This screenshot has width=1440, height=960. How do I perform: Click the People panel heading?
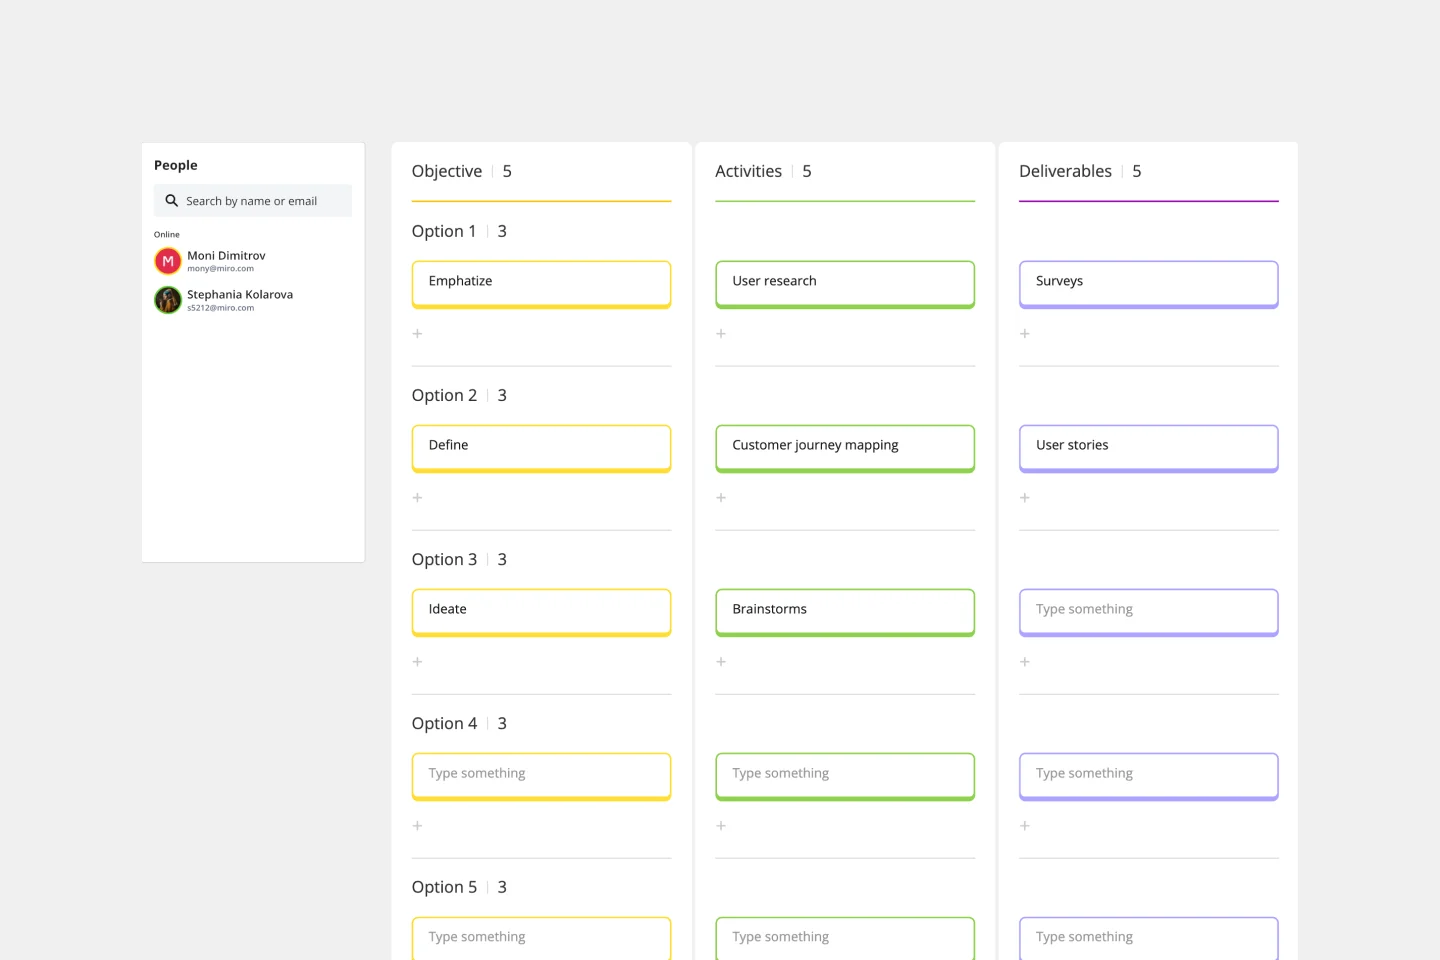[x=176, y=165]
